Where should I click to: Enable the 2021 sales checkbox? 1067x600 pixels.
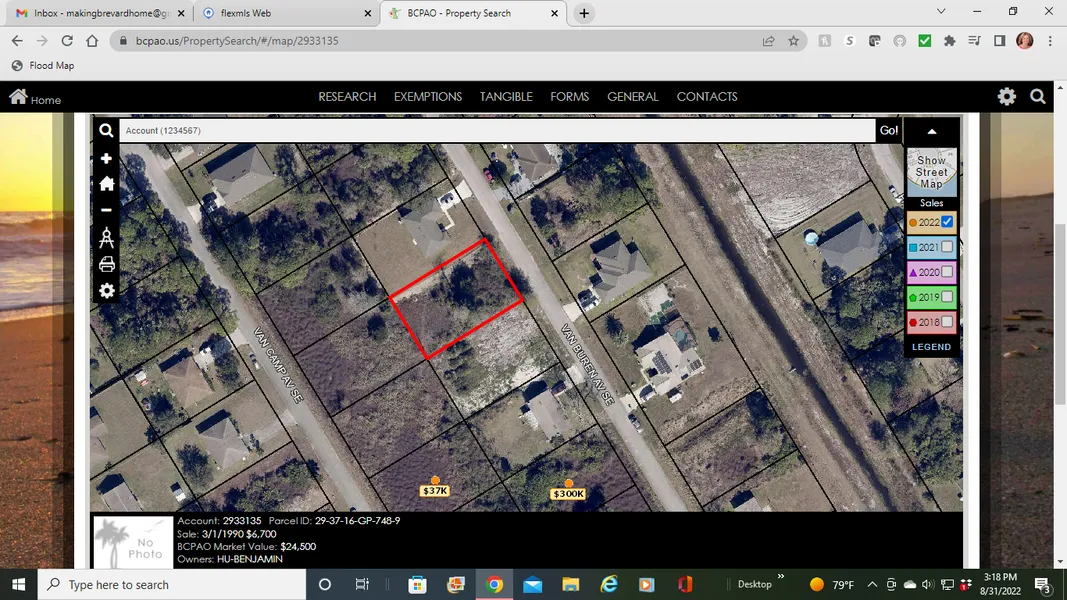[x=947, y=247]
